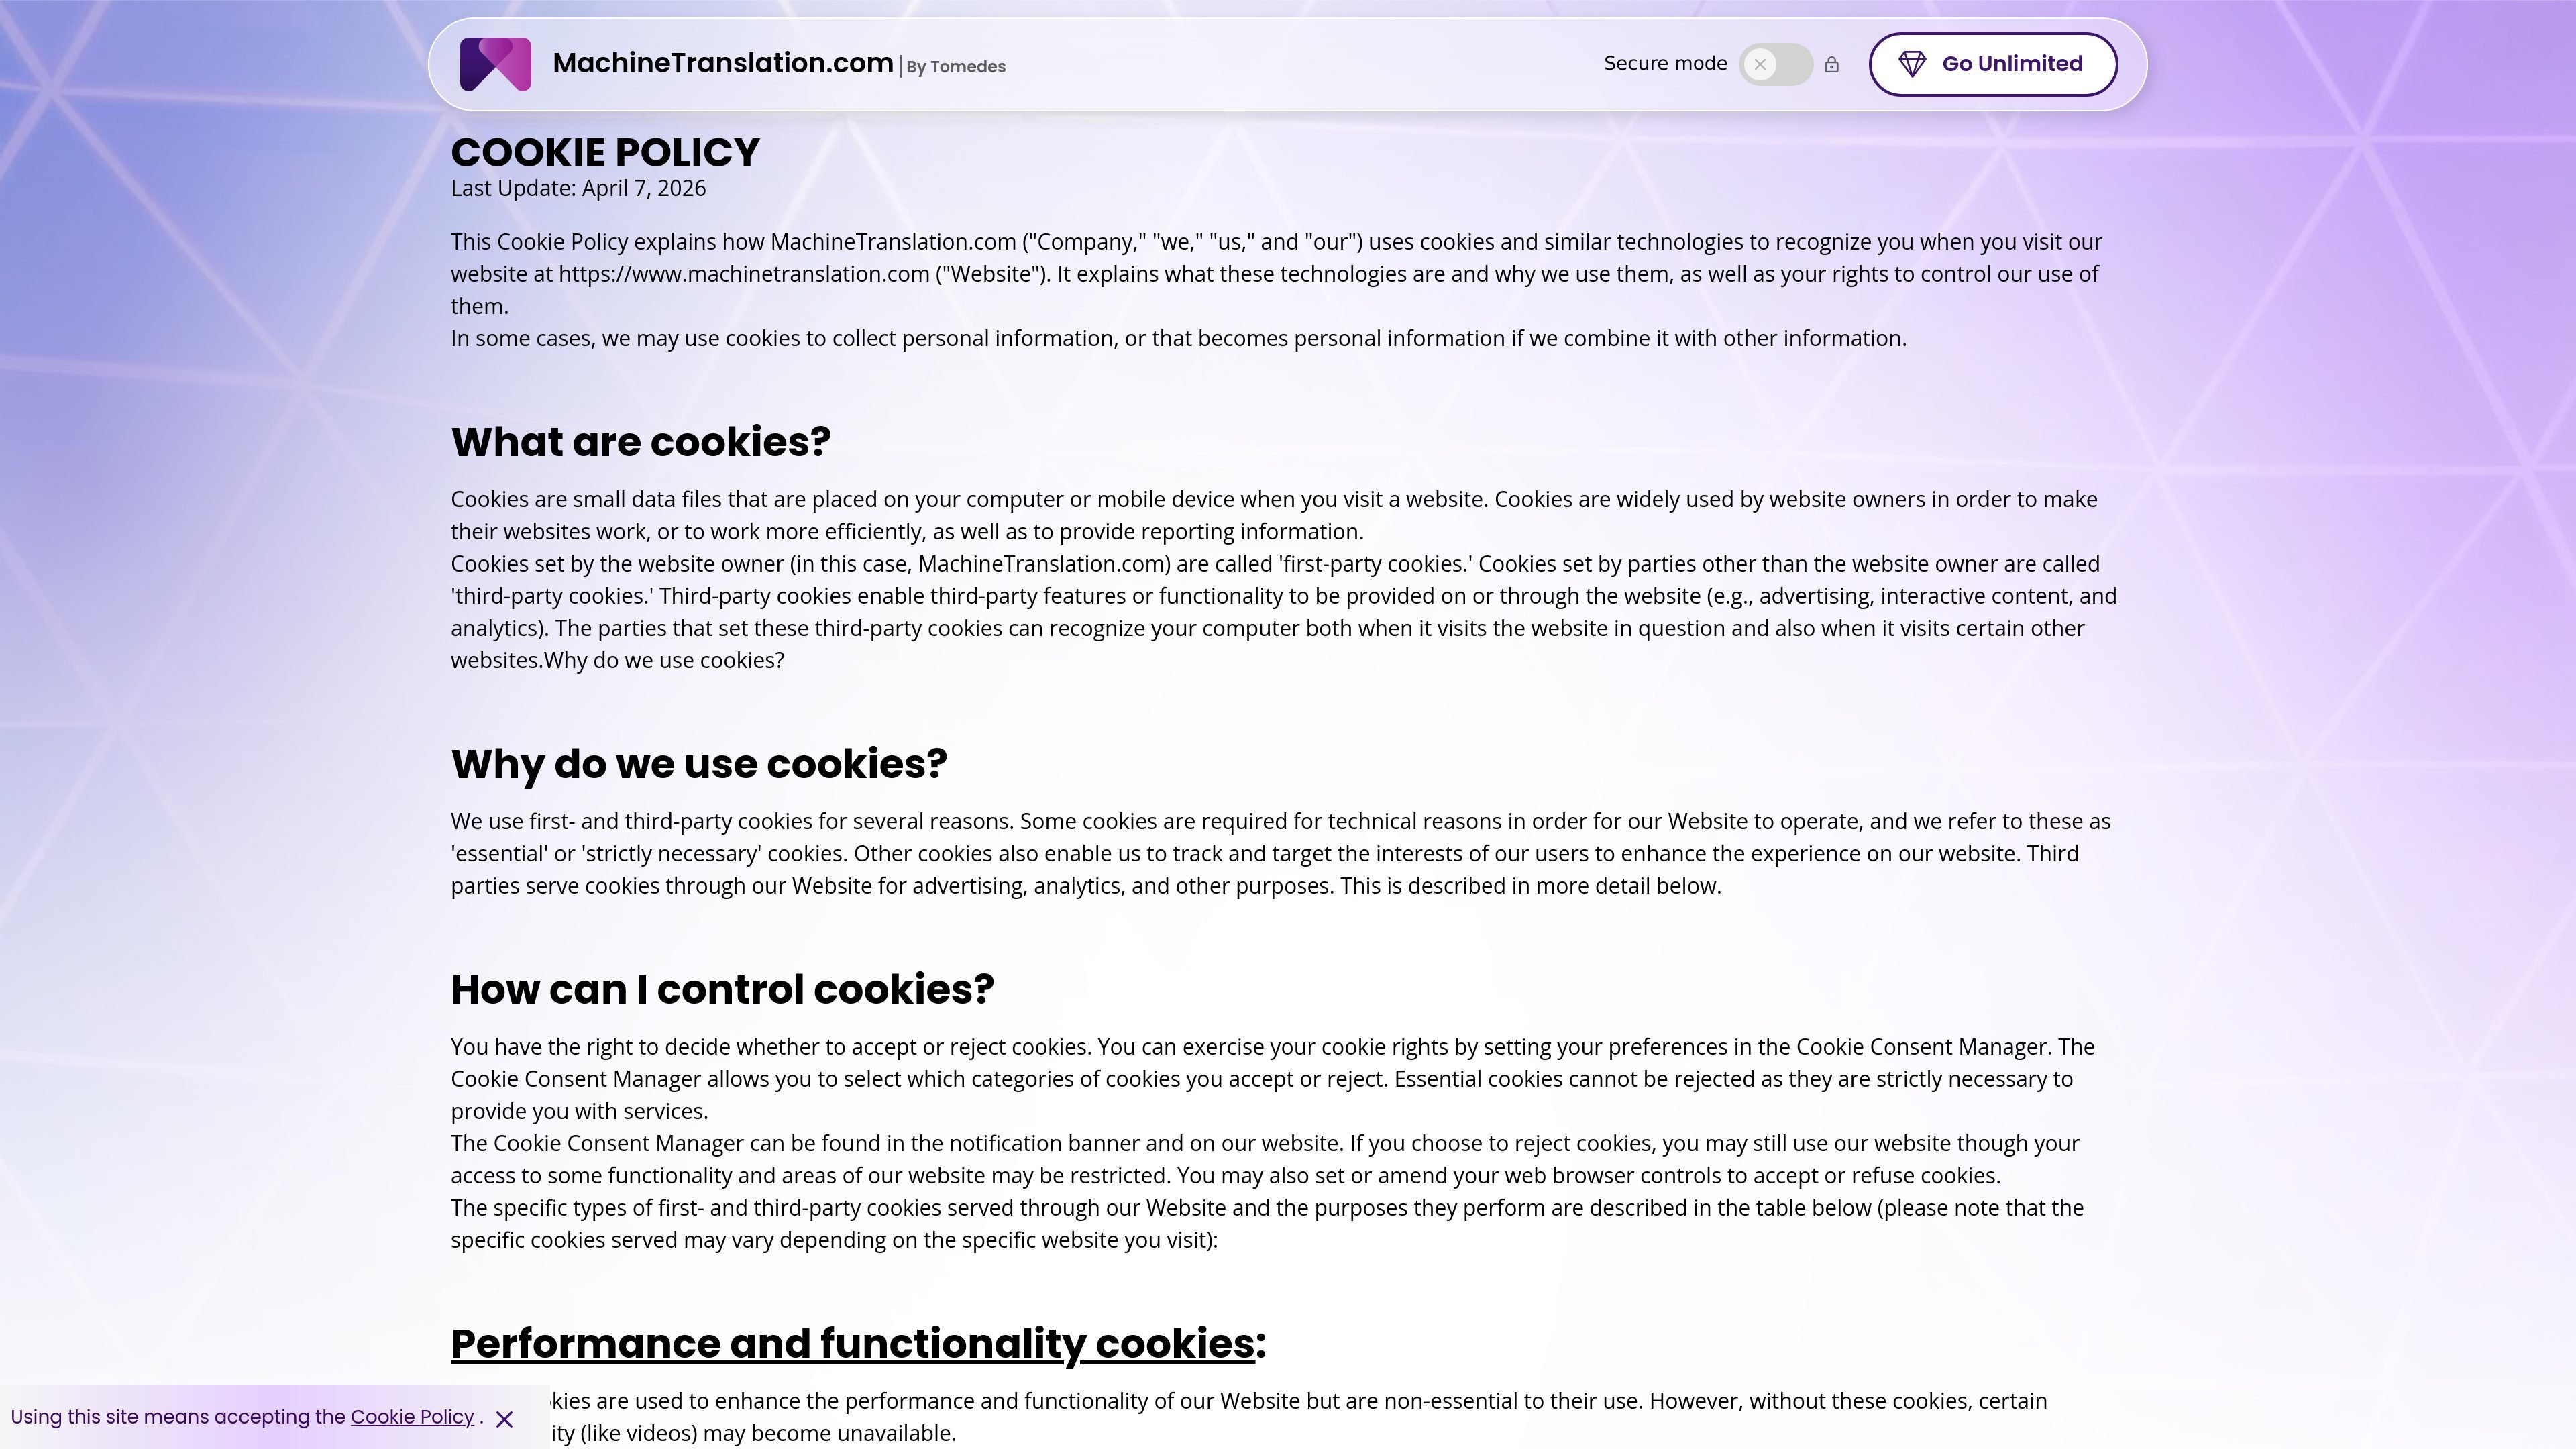Image resolution: width=2576 pixels, height=1449 pixels.
Task: Click the Using this site means accepting text
Action: pyautogui.click(x=178, y=1417)
